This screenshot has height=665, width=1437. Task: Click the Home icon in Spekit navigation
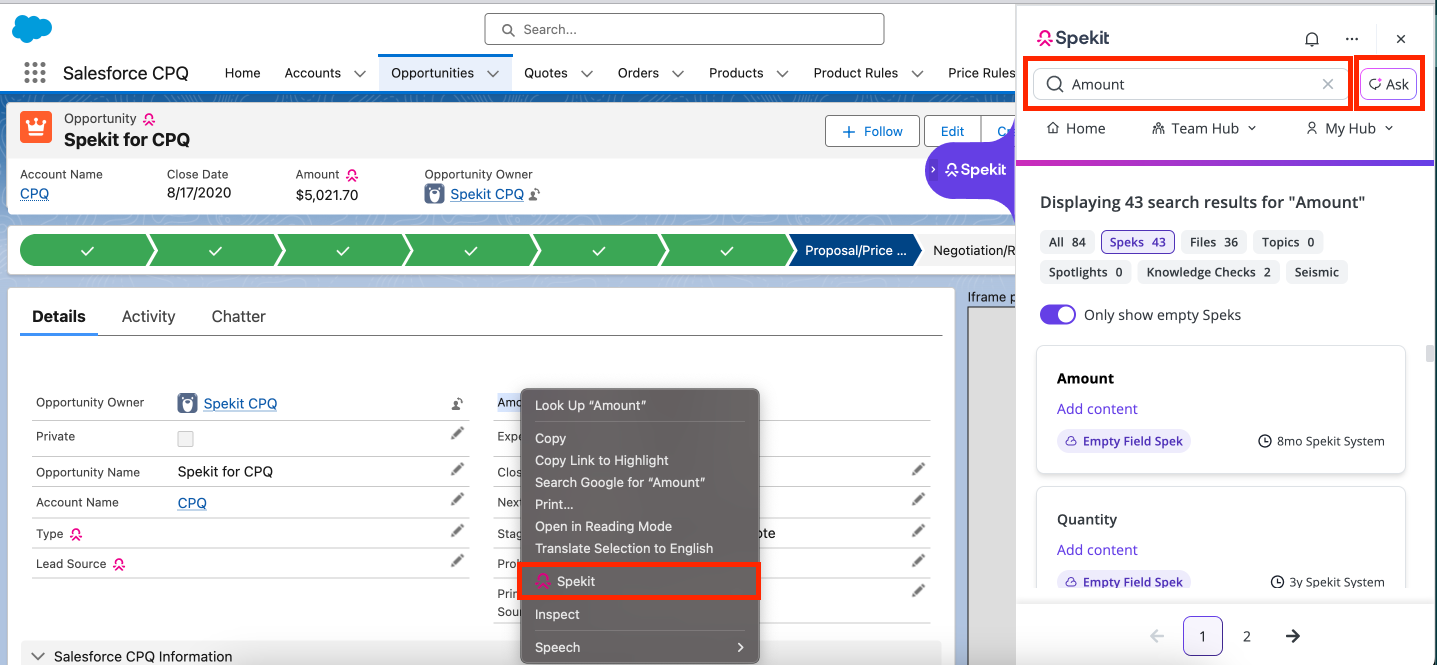1053,128
